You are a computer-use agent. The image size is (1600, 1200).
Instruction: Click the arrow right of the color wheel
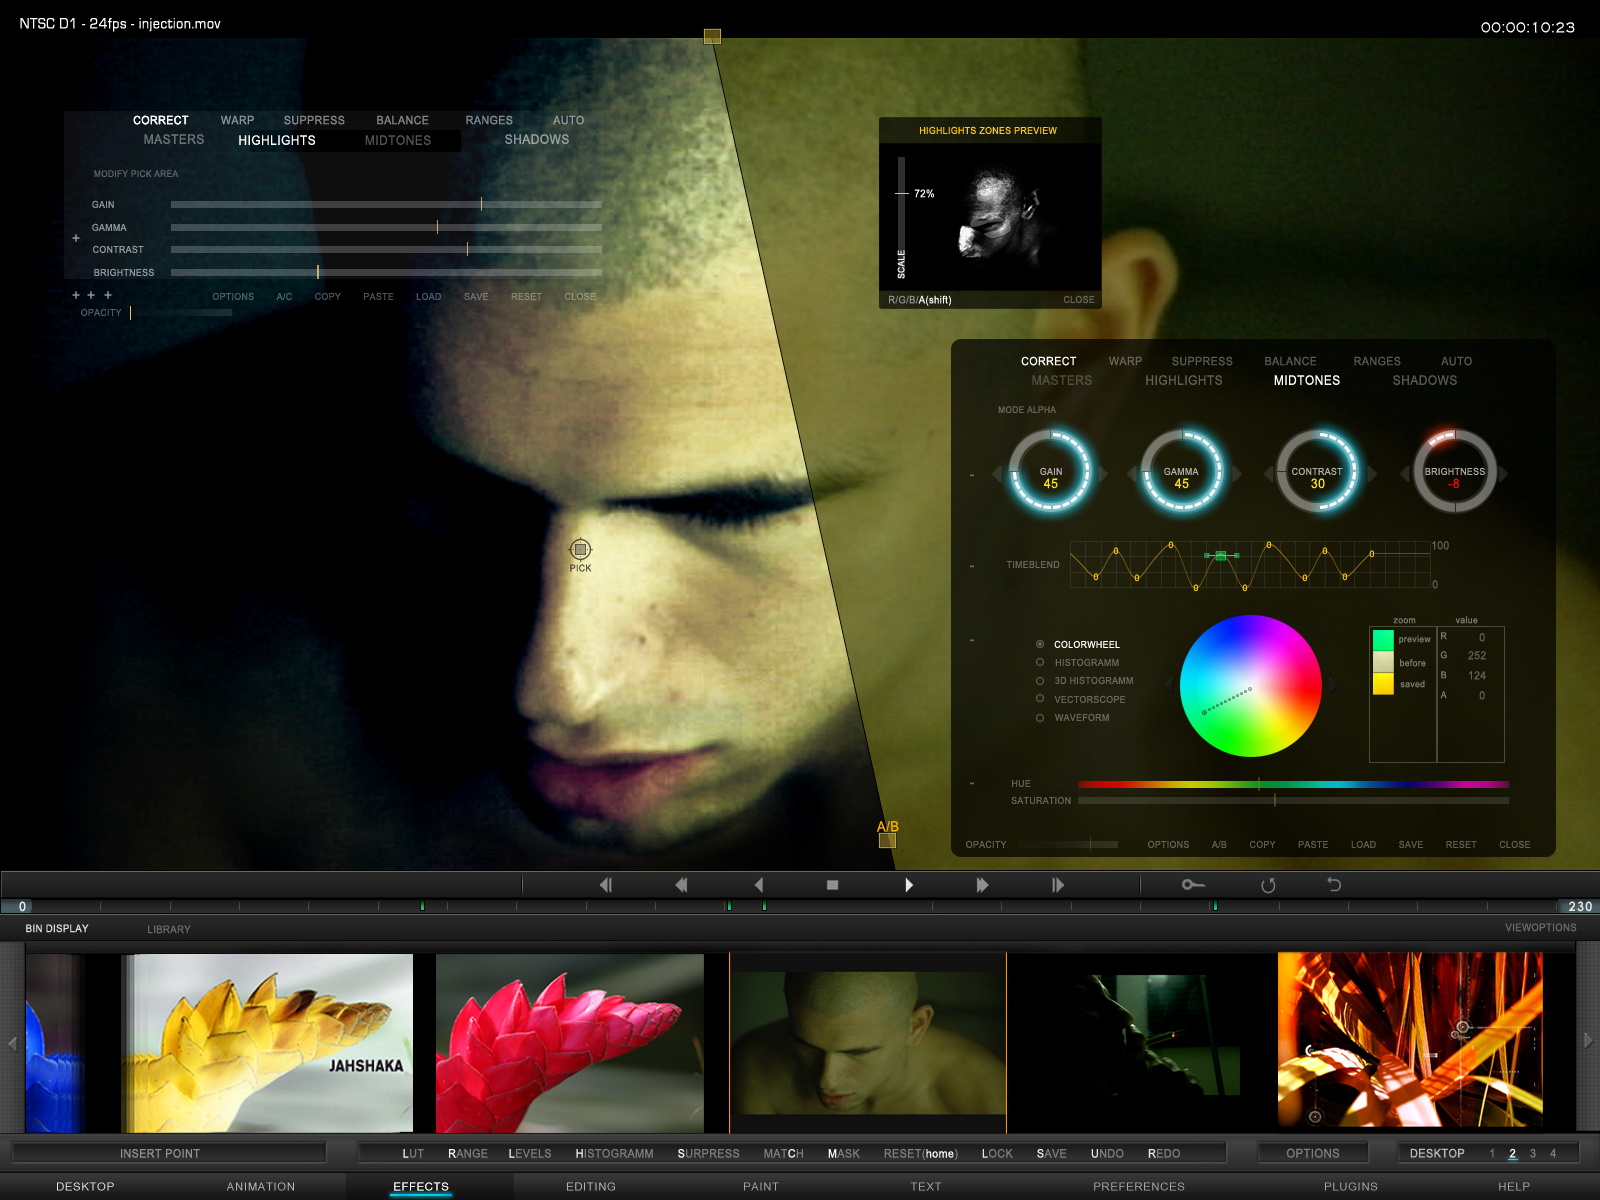pos(1332,685)
